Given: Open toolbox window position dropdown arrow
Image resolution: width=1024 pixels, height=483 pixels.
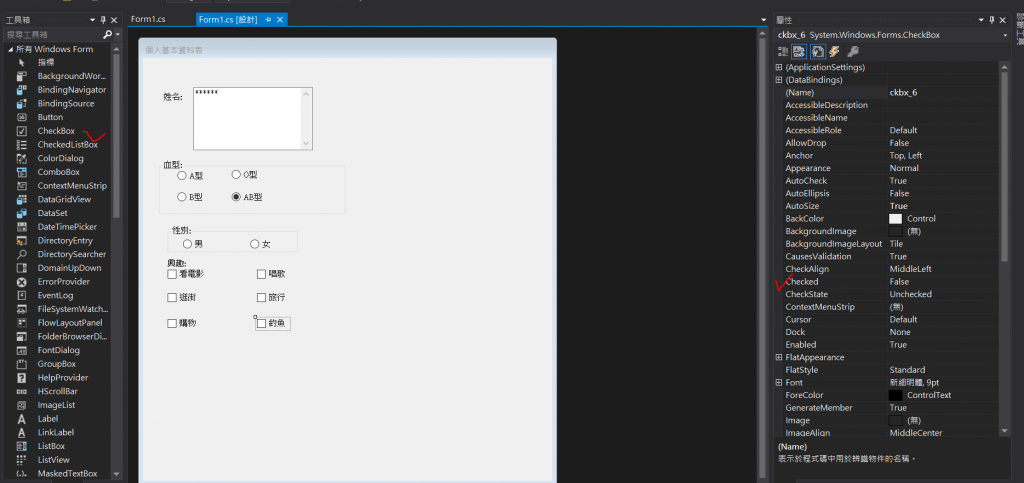Looking at the screenshot, I should pyautogui.click(x=92, y=20).
